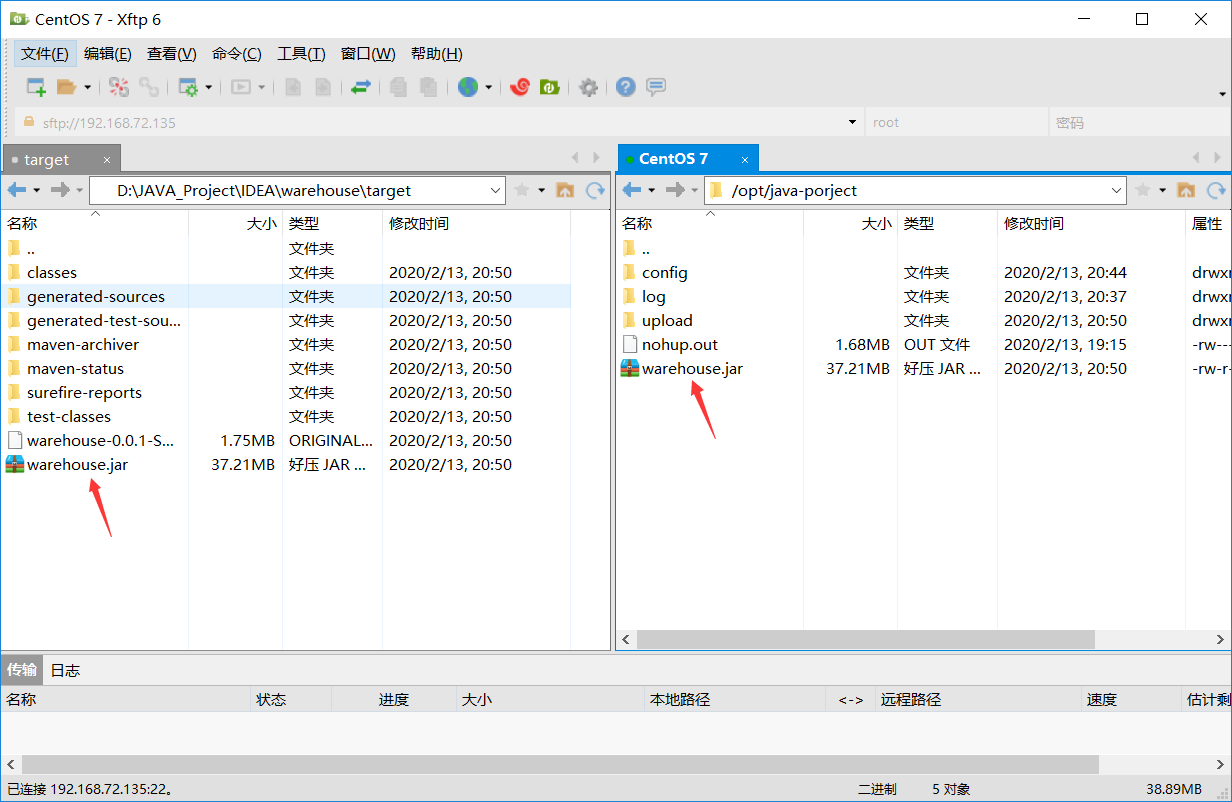Open the settings gear icon
The height and width of the screenshot is (802, 1232).
[588, 87]
